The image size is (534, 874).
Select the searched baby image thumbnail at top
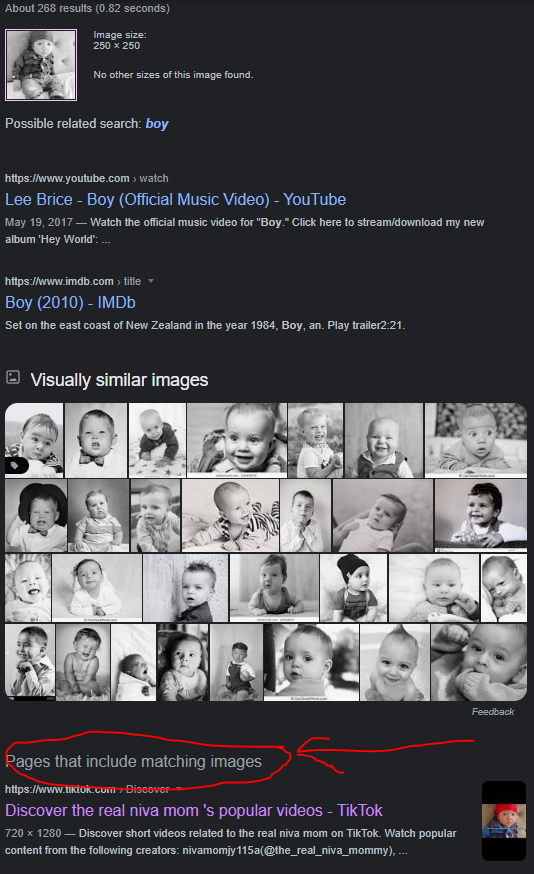point(41,65)
